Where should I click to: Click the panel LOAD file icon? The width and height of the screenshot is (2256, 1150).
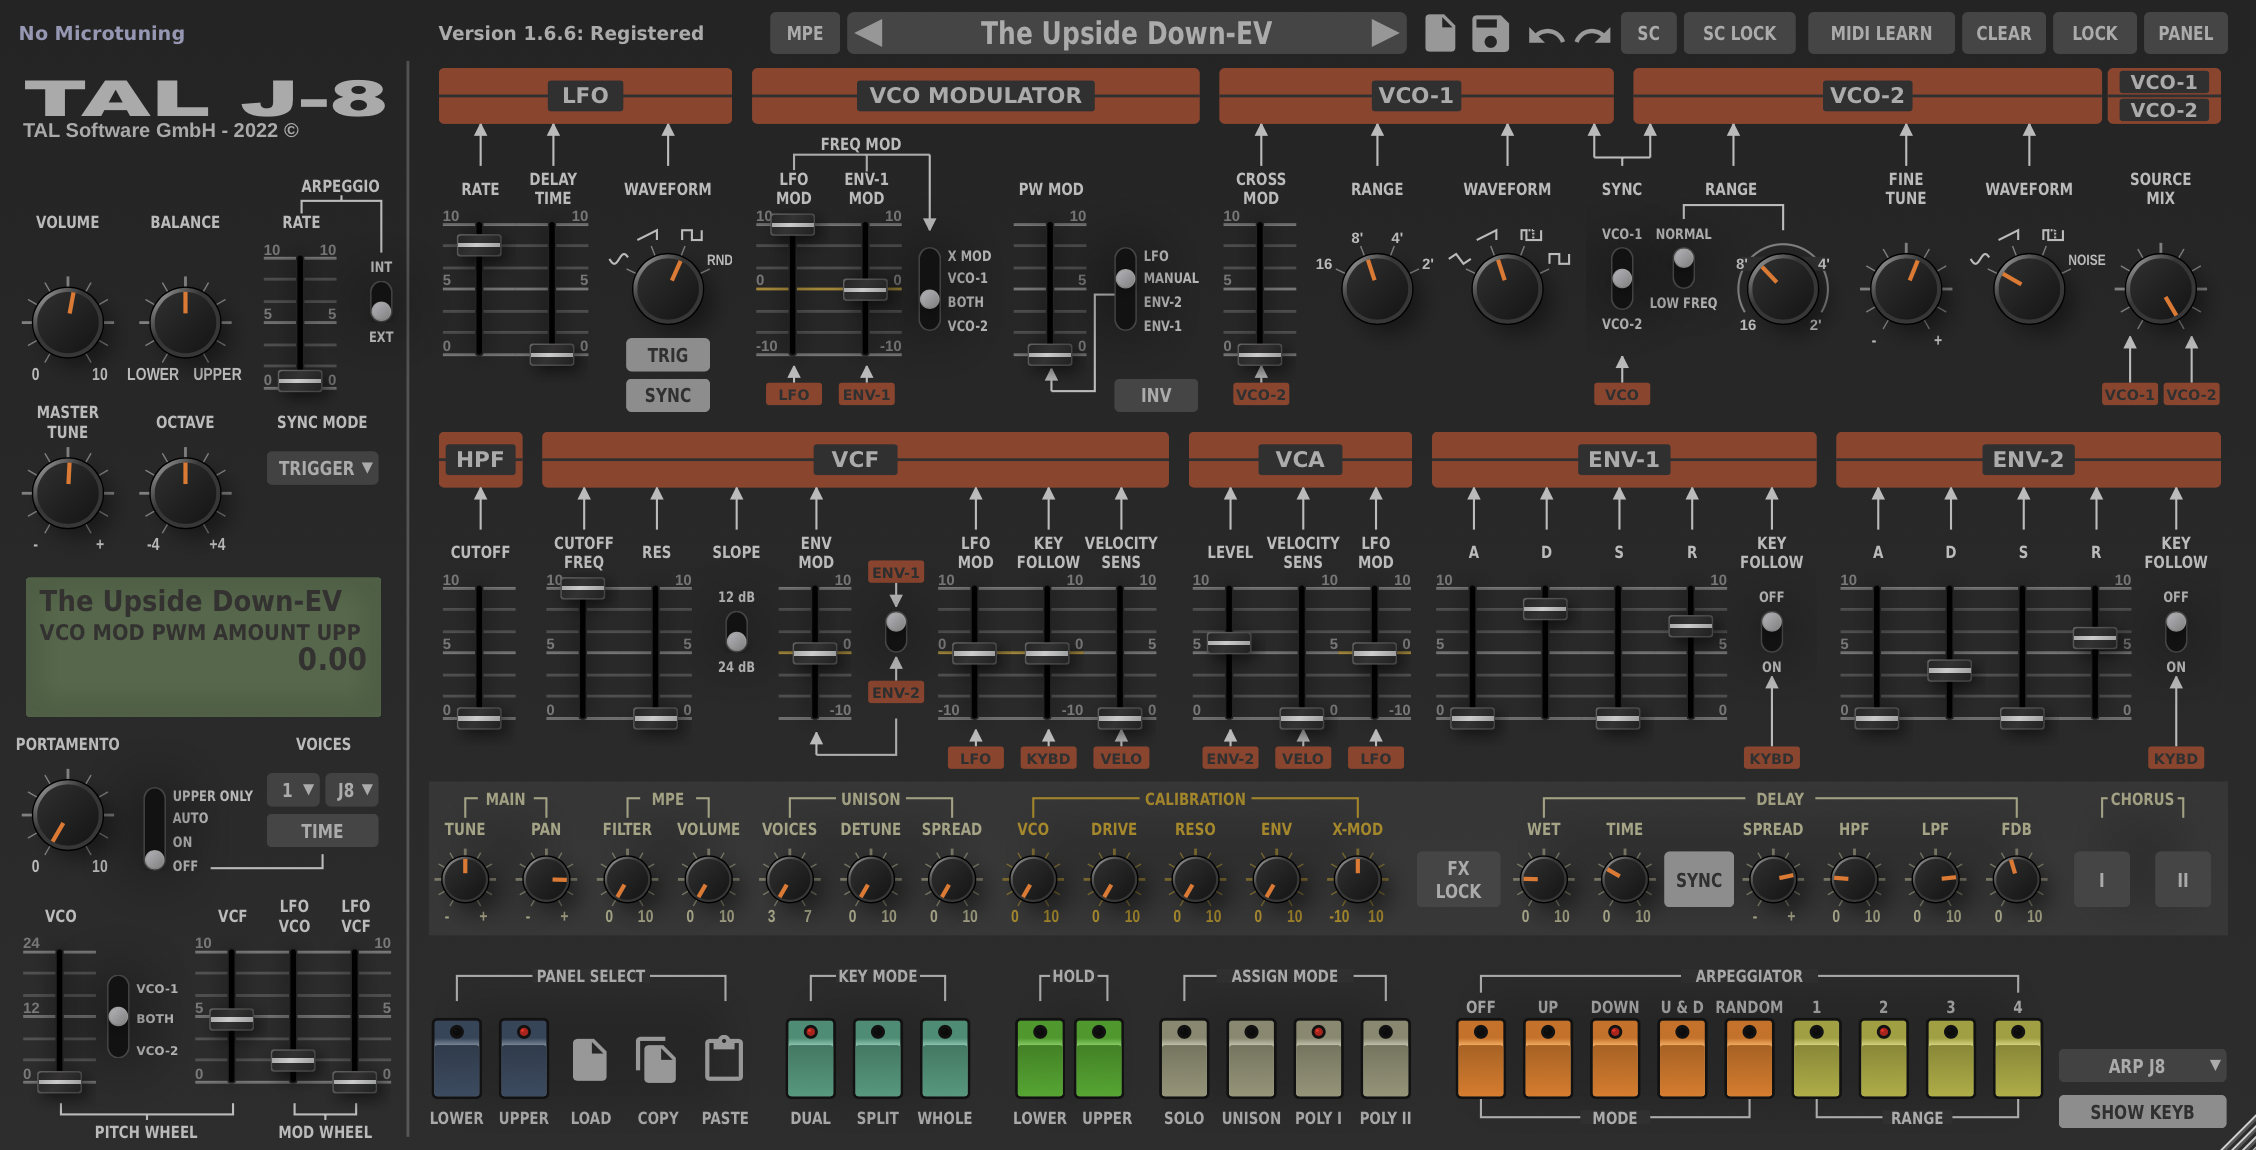tap(589, 1059)
